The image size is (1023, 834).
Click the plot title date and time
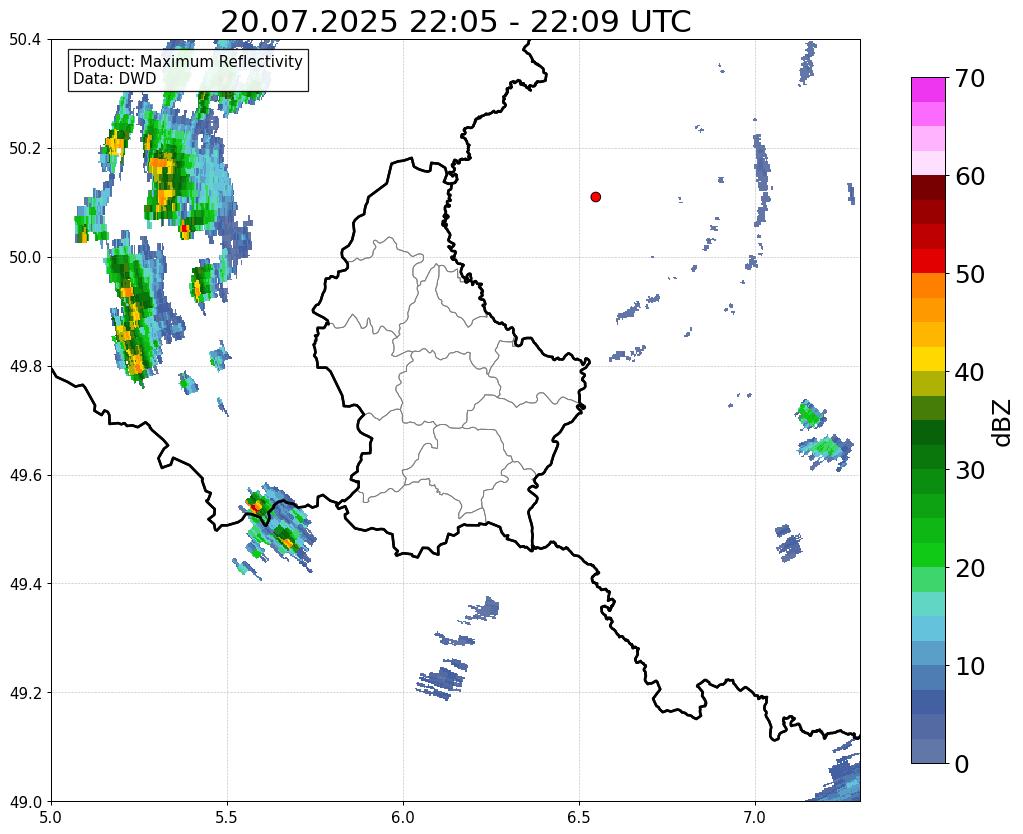(455, 22)
